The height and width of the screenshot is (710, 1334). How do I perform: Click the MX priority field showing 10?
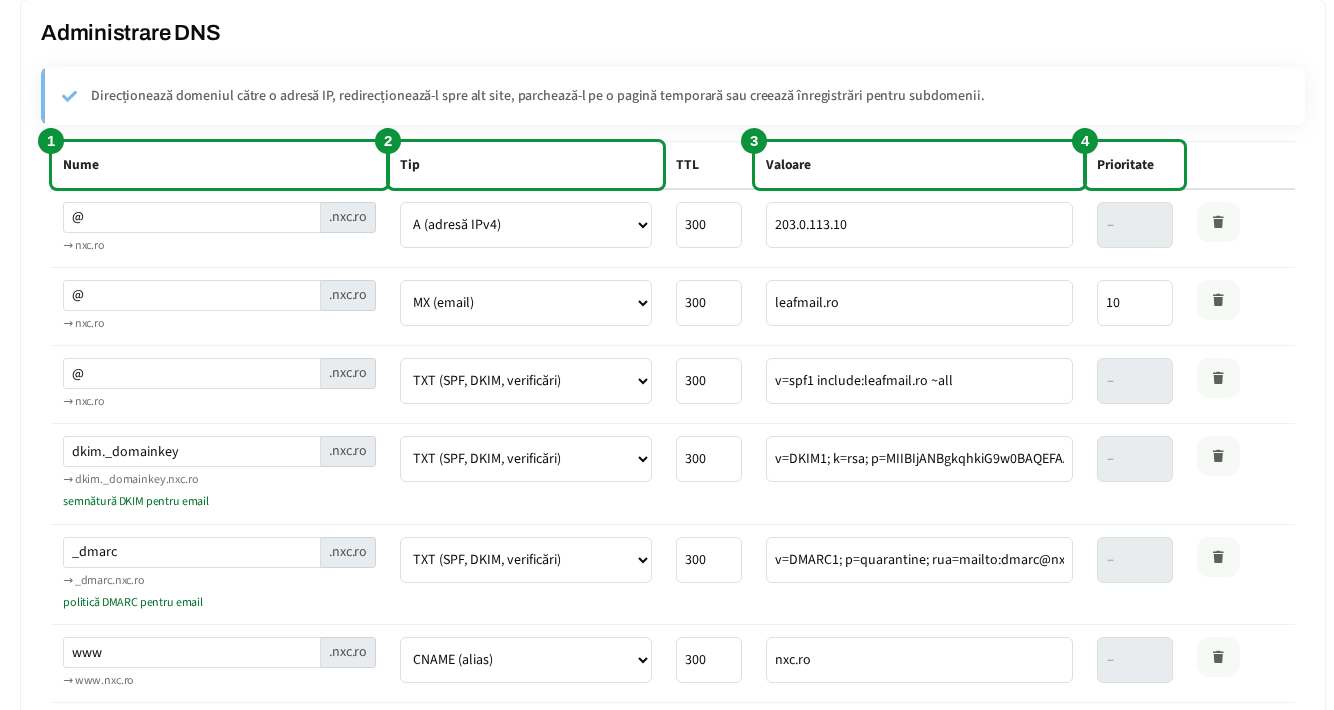pos(1135,303)
